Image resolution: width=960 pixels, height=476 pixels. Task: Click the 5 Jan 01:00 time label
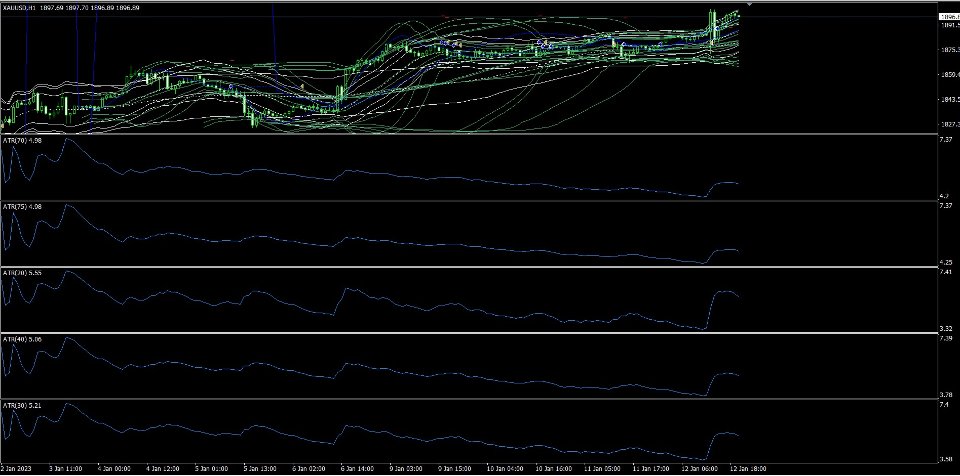click(x=211, y=469)
